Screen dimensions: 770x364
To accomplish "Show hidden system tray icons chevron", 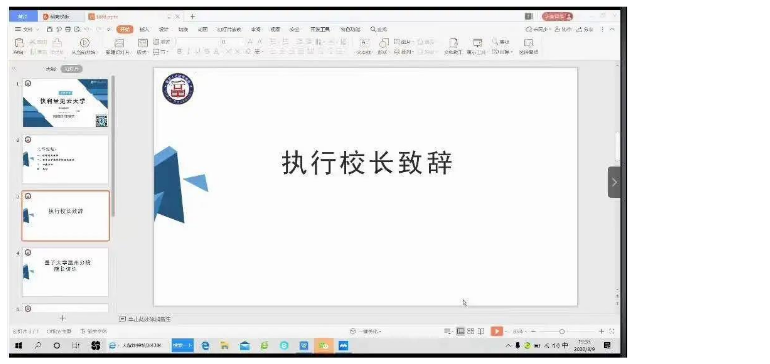I will click(x=508, y=346).
